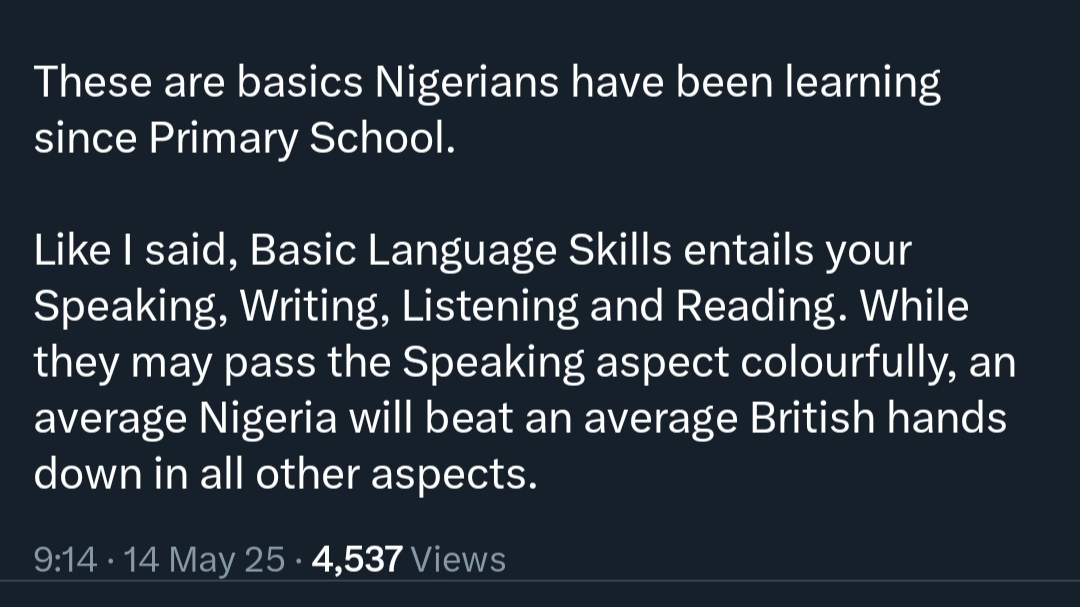Click the word Nigeria after average
This screenshot has width=1080, height=607.
point(268,418)
